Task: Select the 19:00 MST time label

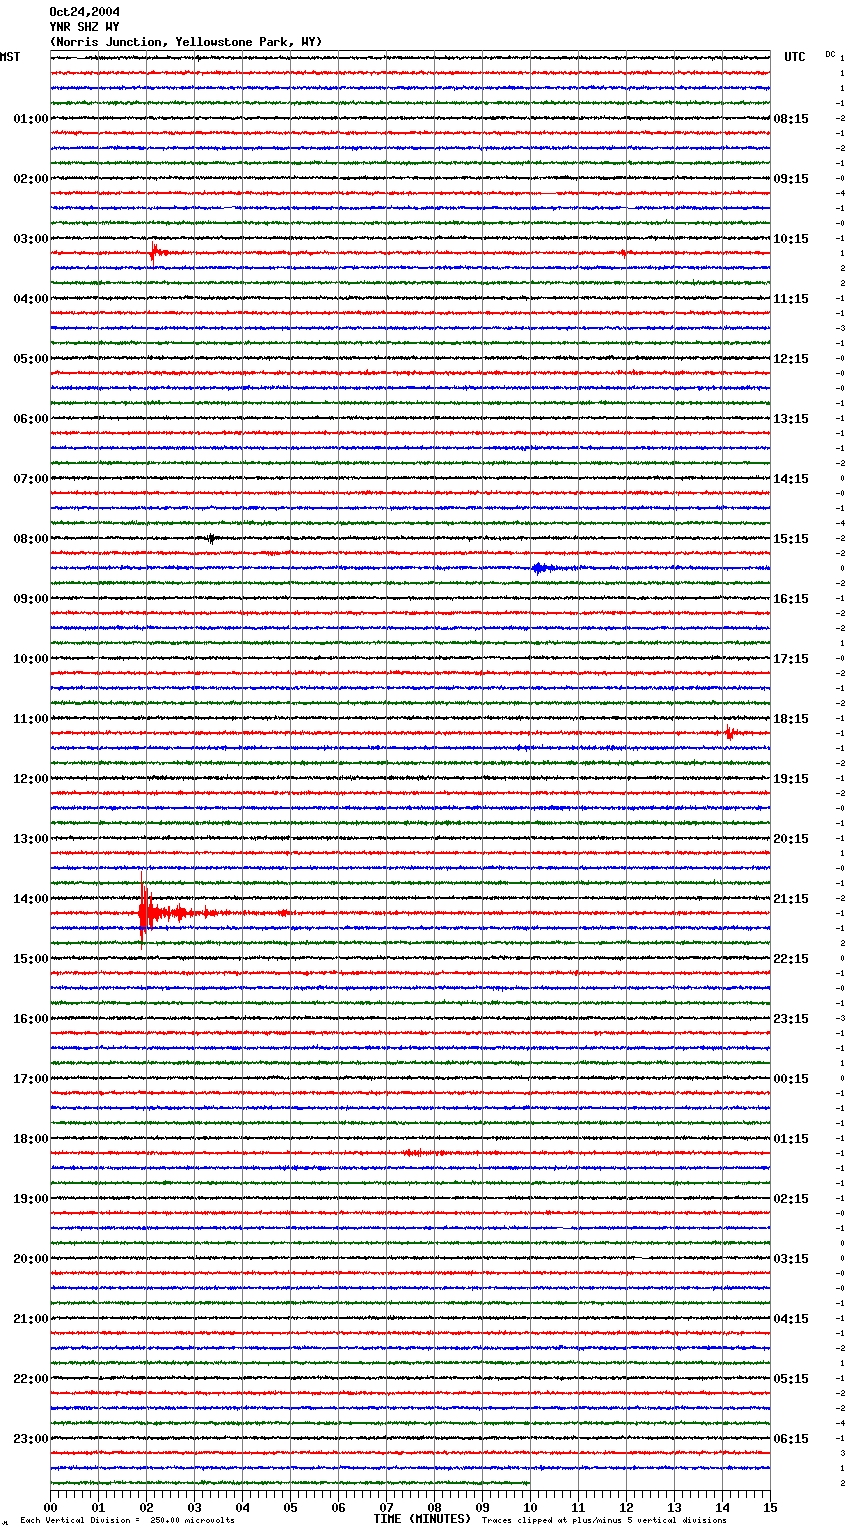Action: coord(31,1199)
